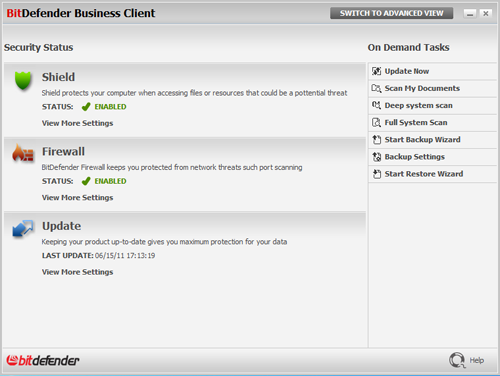Open the Help link
500x376 pixels.
[477, 360]
